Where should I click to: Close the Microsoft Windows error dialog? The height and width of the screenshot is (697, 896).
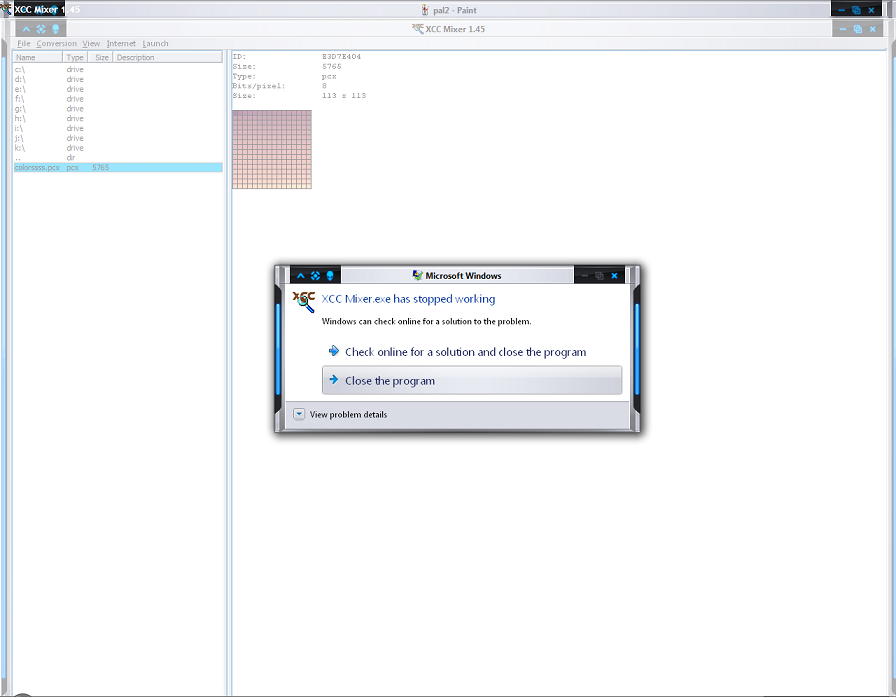click(x=614, y=275)
